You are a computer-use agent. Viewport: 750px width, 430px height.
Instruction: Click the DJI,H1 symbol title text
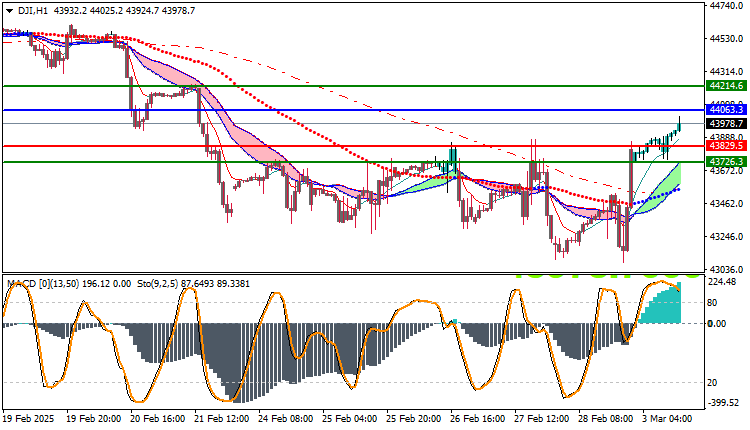[x=32, y=11]
